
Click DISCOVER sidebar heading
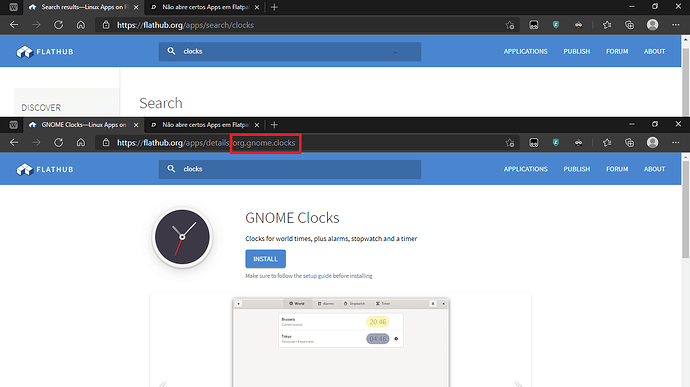coord(41,107)
